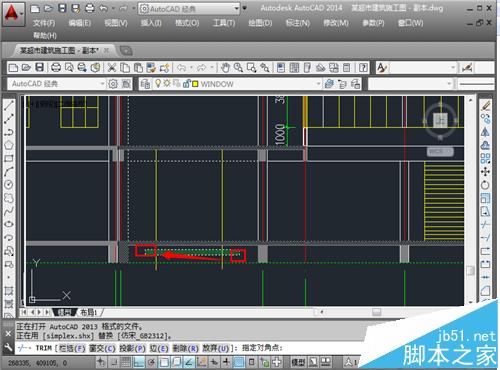
Task: Open WINDOW layer dropdown list
Action: [x=318, y=84]
